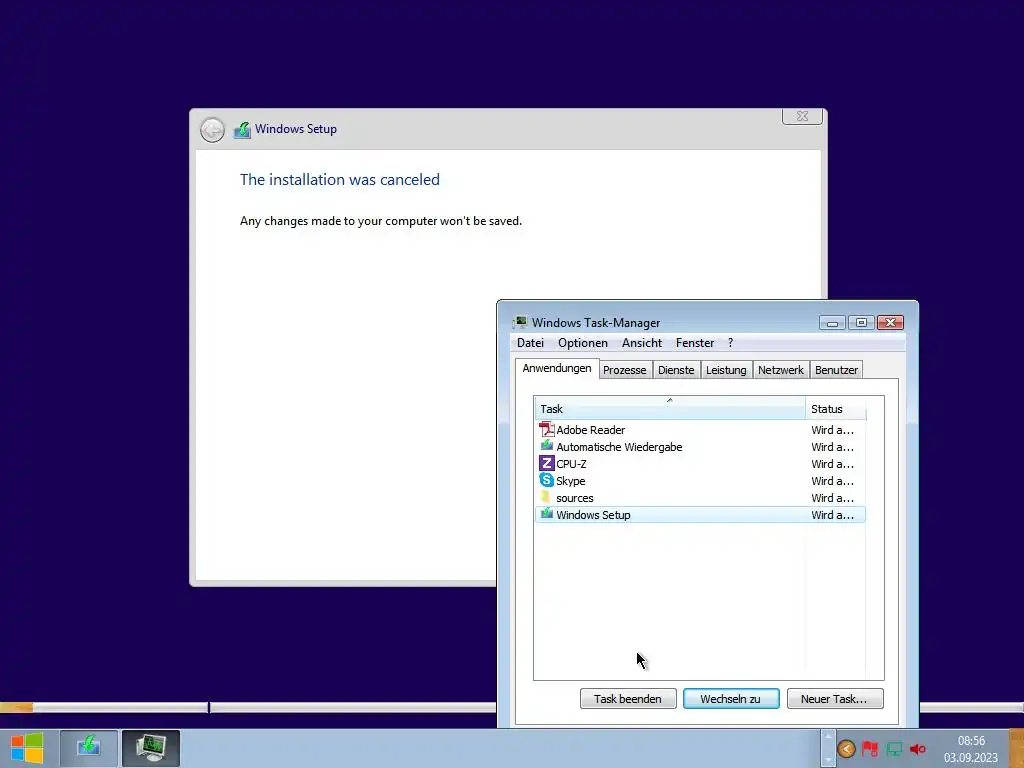The image size is (1024, 768).
Task: Select the CPU-Z task row
Action: (700, 464)
